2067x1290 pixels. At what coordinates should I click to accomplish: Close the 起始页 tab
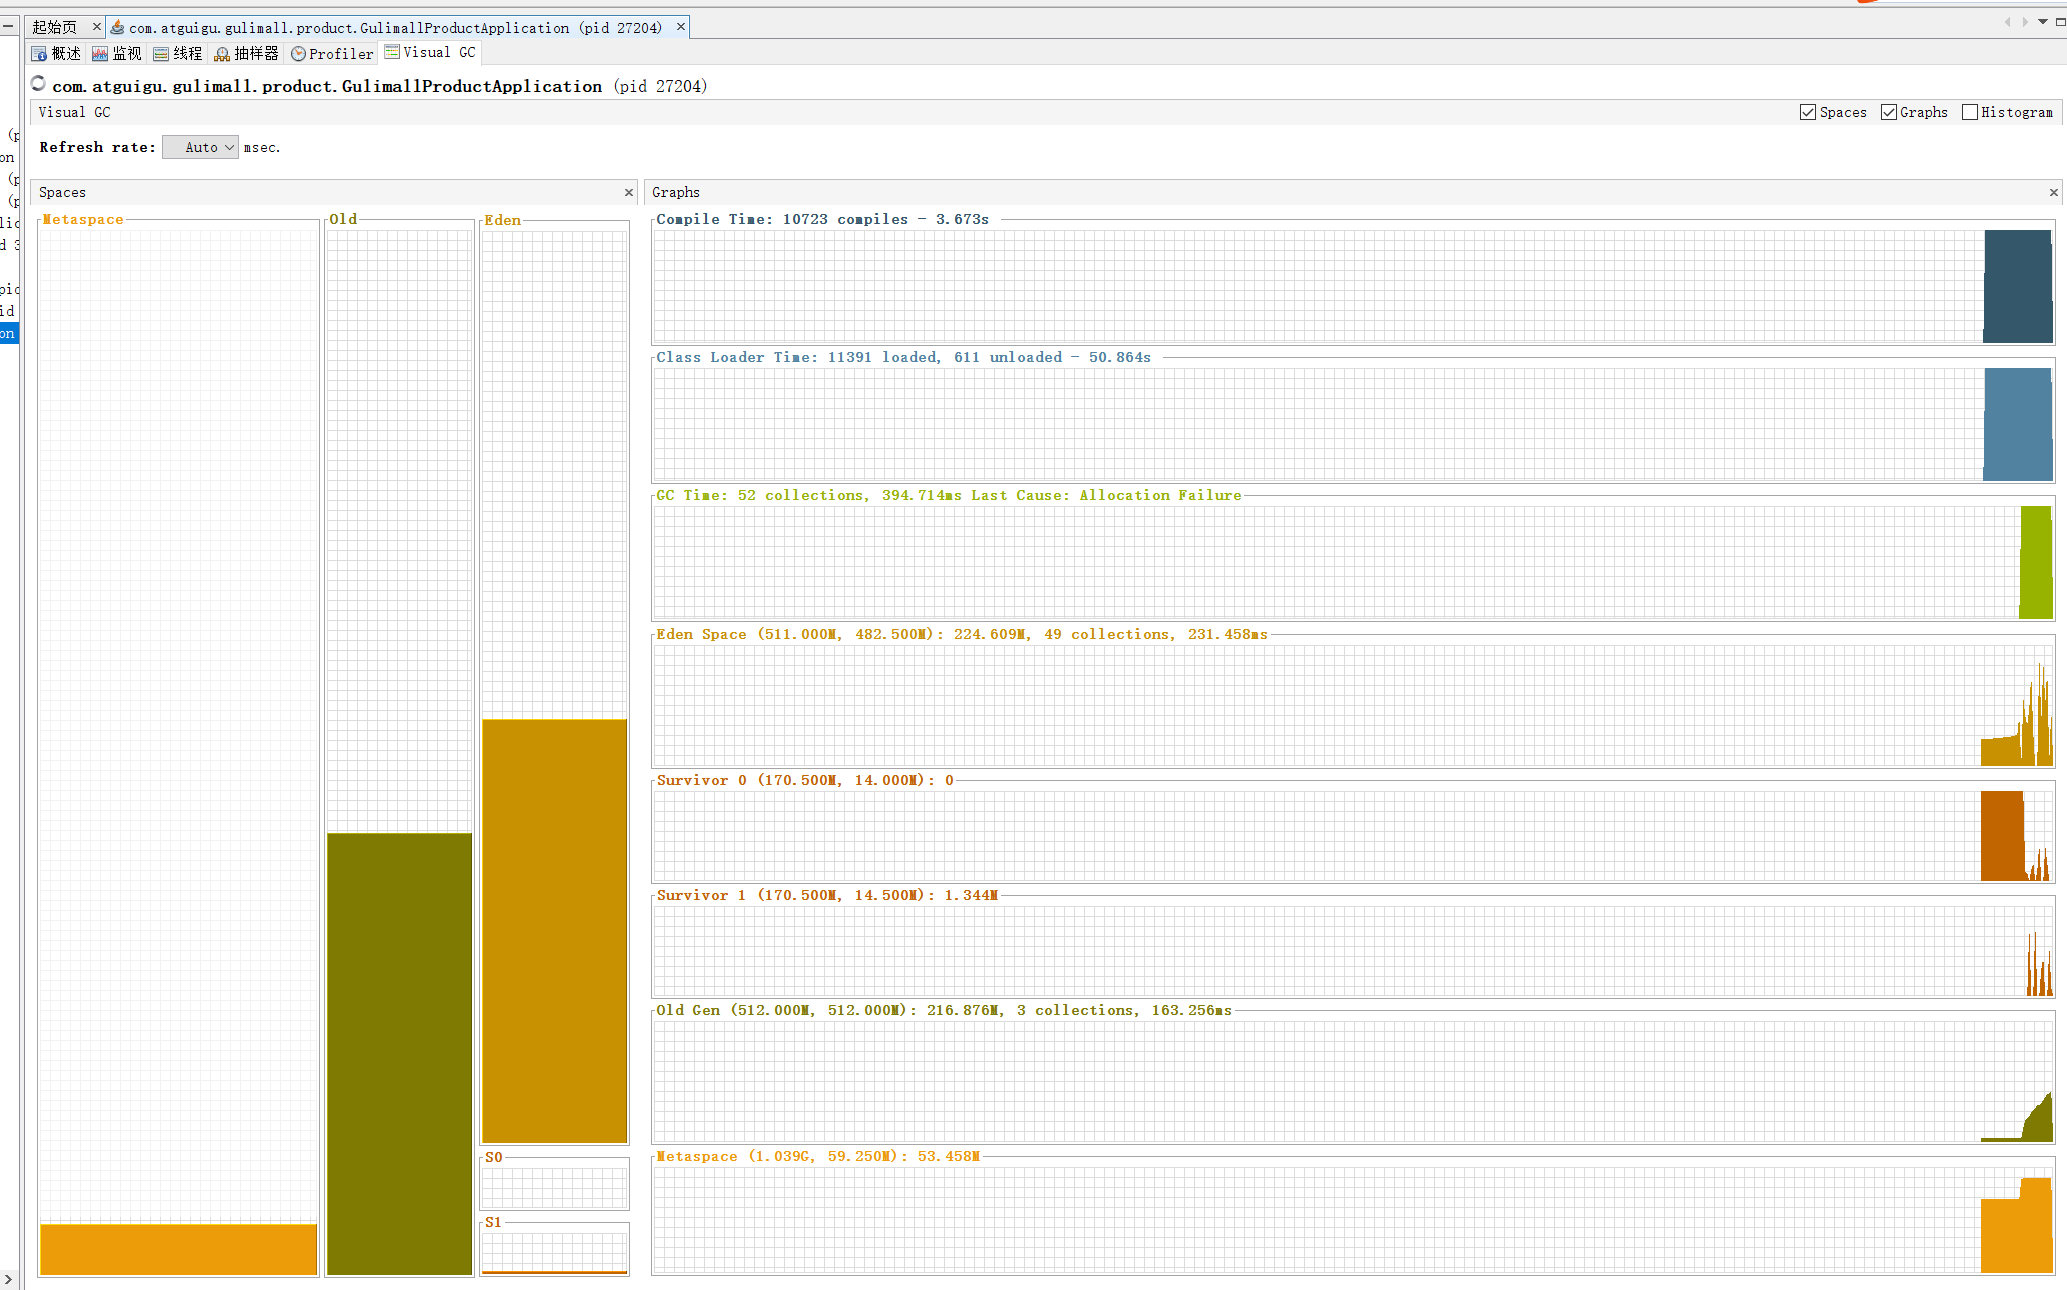(97, 27)
